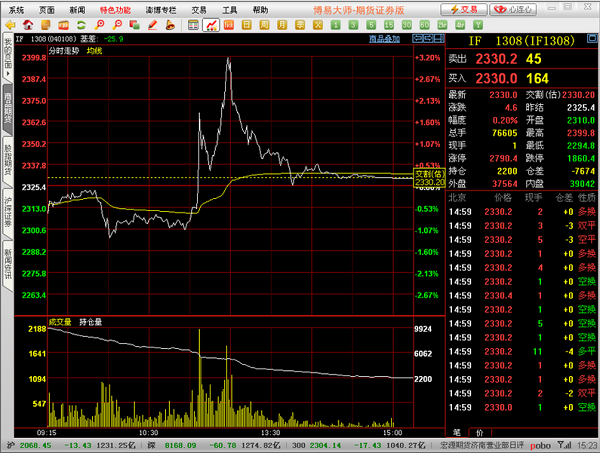Maximize the IF1308 quote panel

(592, 38)
